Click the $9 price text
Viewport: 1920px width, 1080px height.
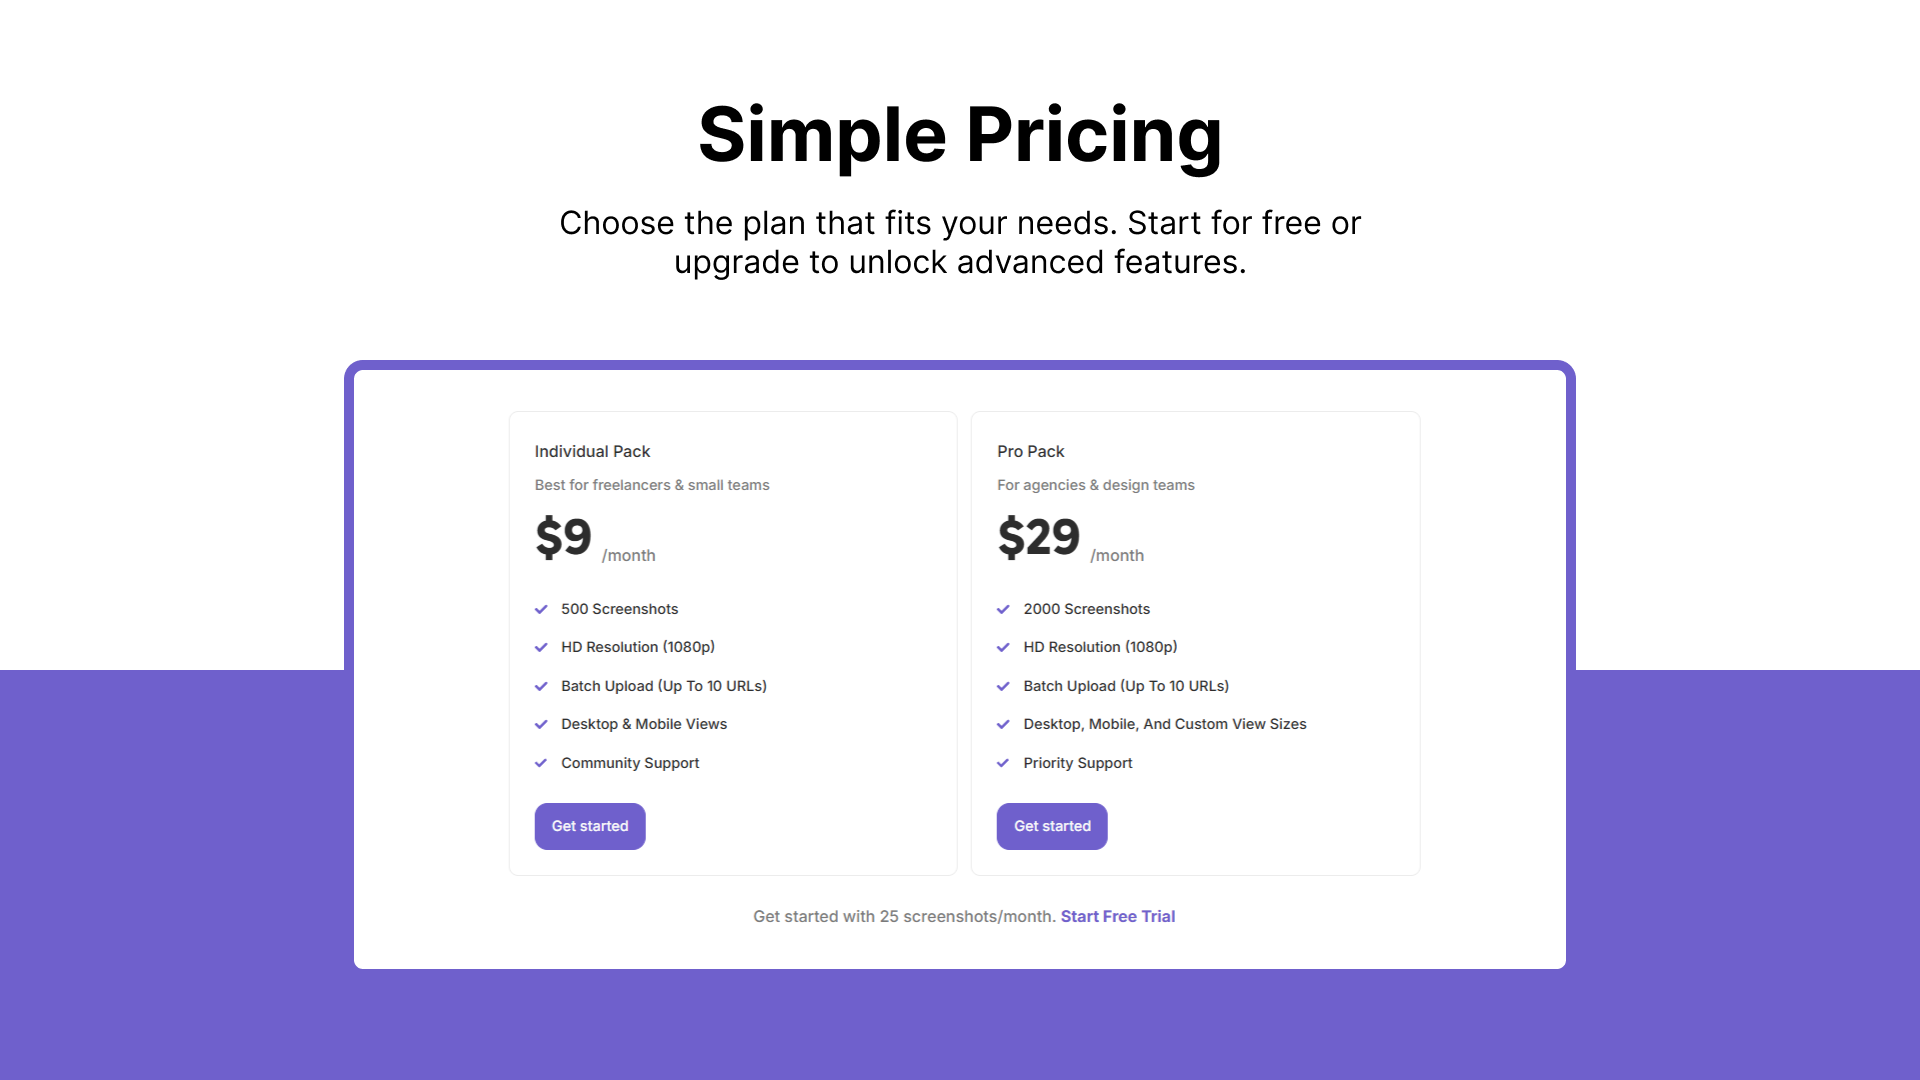pos(563,537)
